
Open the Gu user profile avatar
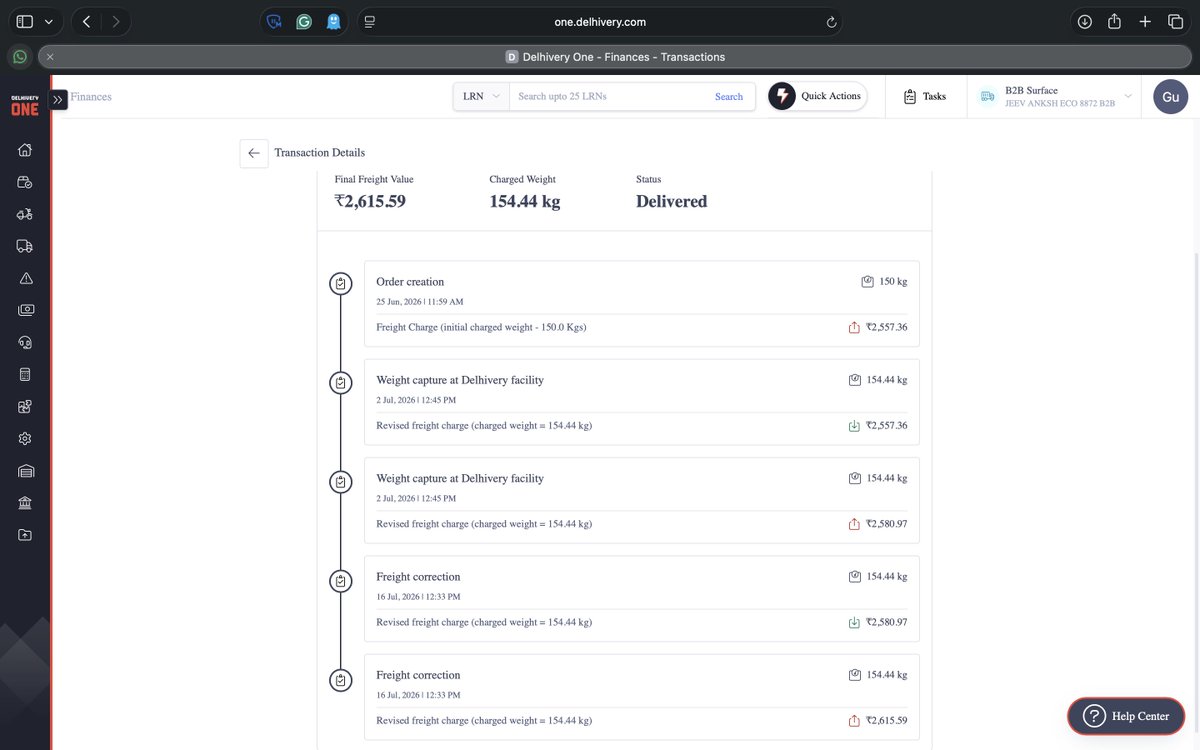pyautogui.click(x=1170, y=96)
